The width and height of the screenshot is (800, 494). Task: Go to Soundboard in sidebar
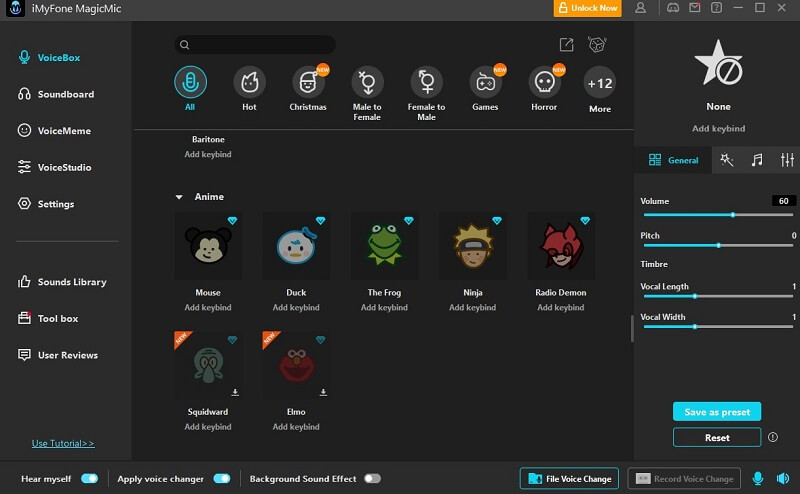coord(56,94)
